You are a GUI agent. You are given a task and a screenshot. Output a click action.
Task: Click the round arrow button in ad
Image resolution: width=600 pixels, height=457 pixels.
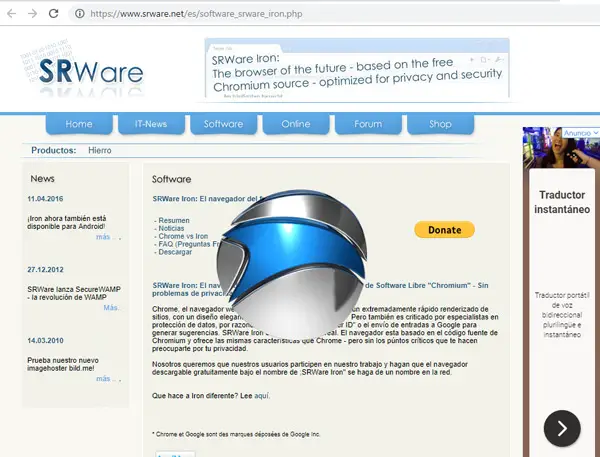click(x=562, y=428)
